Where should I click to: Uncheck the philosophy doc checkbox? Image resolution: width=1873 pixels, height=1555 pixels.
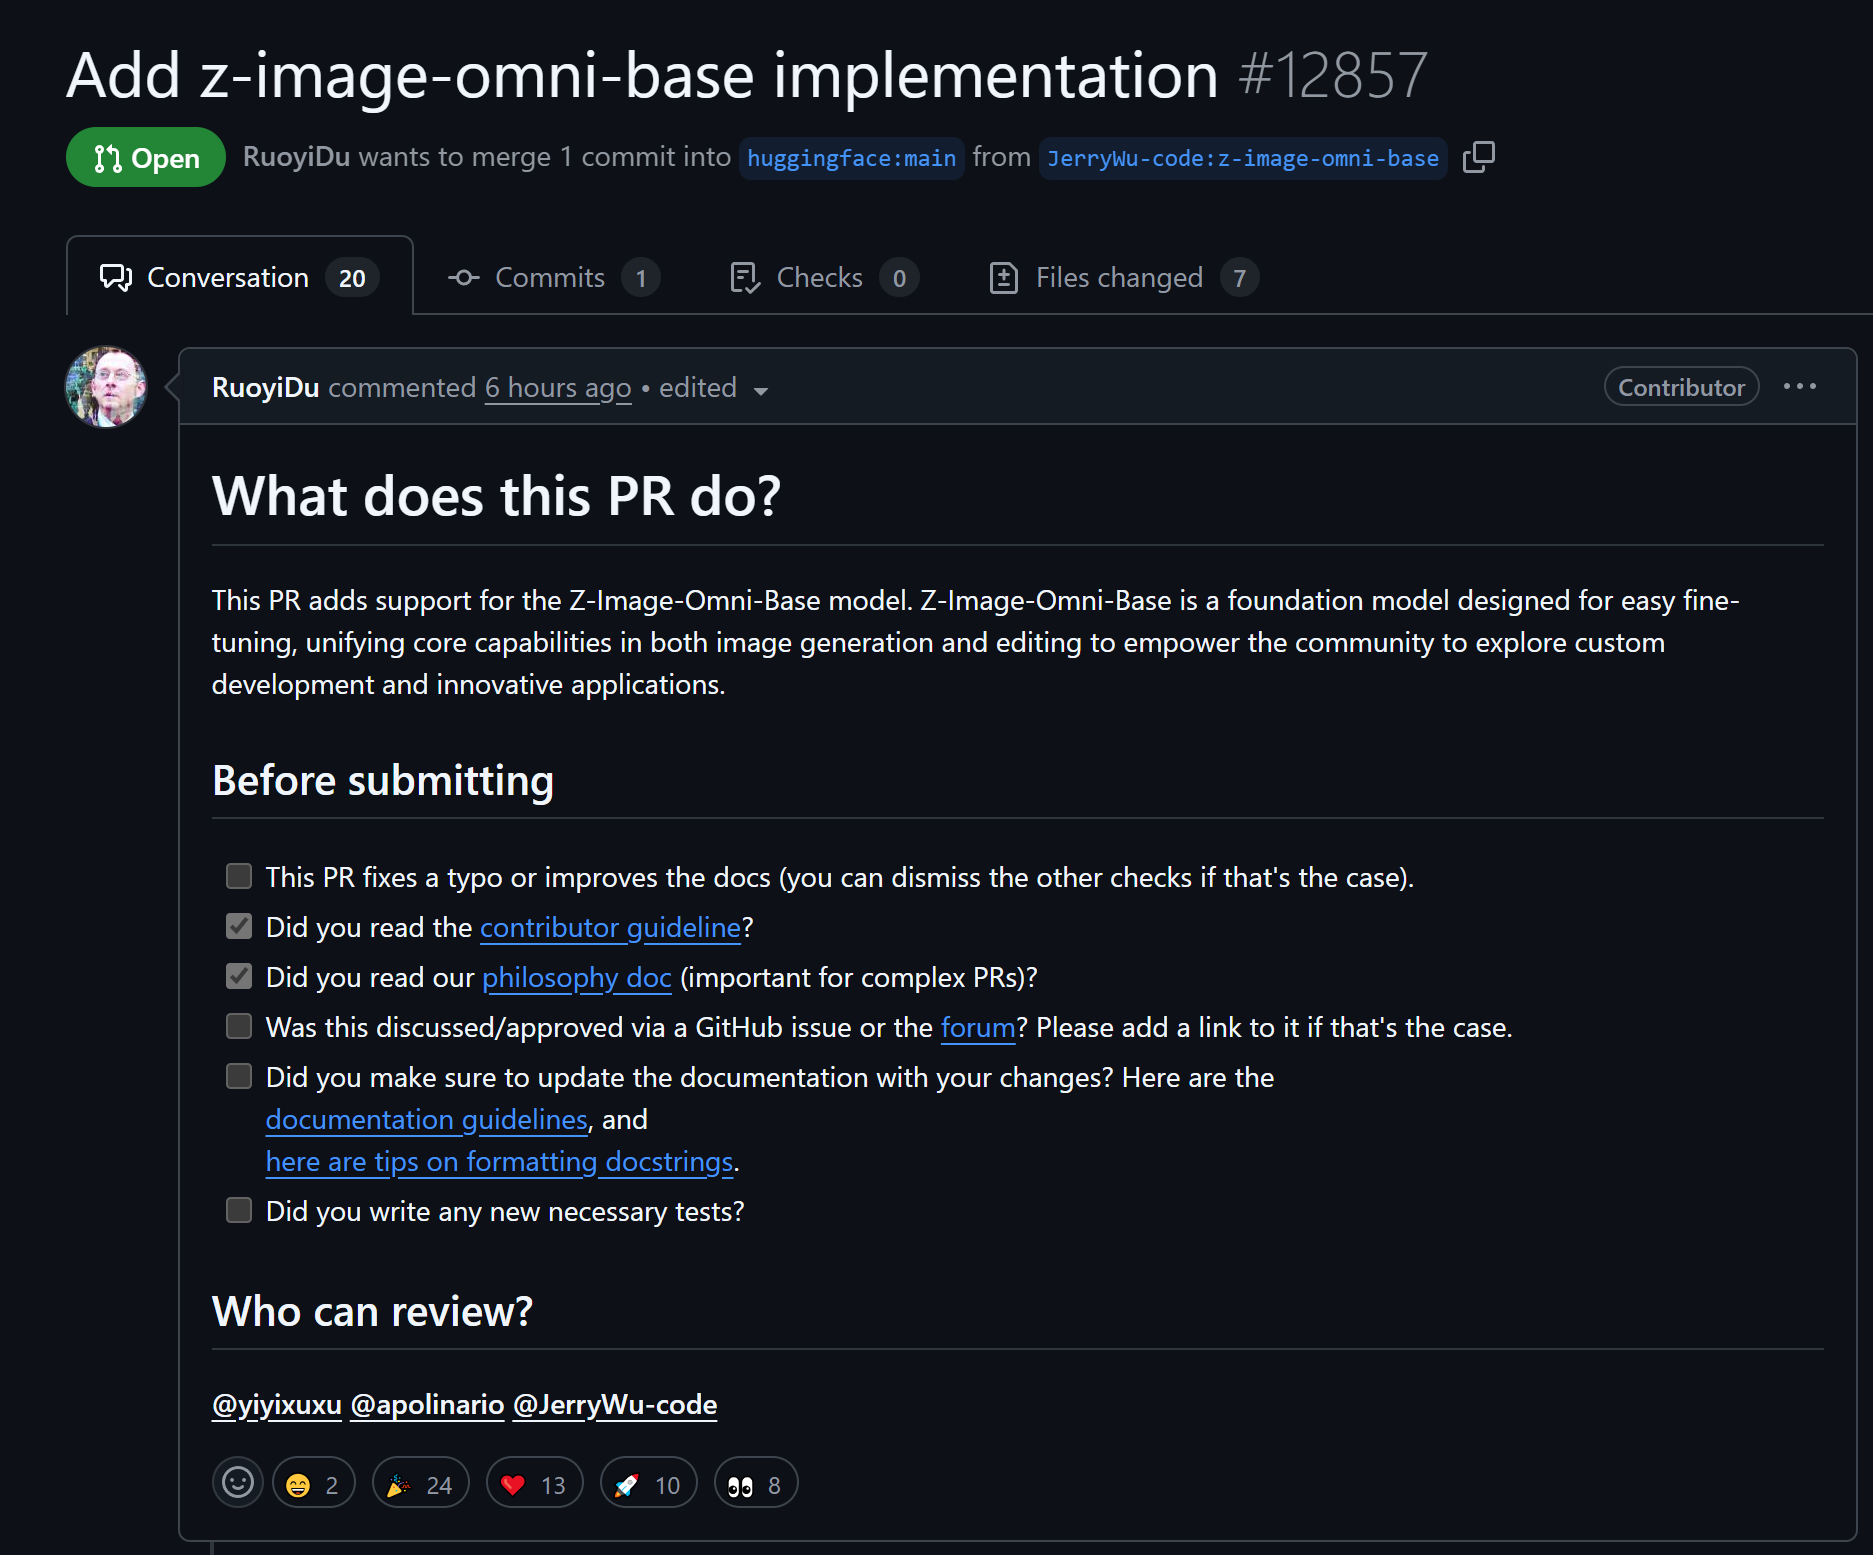[x=239, y=977]
